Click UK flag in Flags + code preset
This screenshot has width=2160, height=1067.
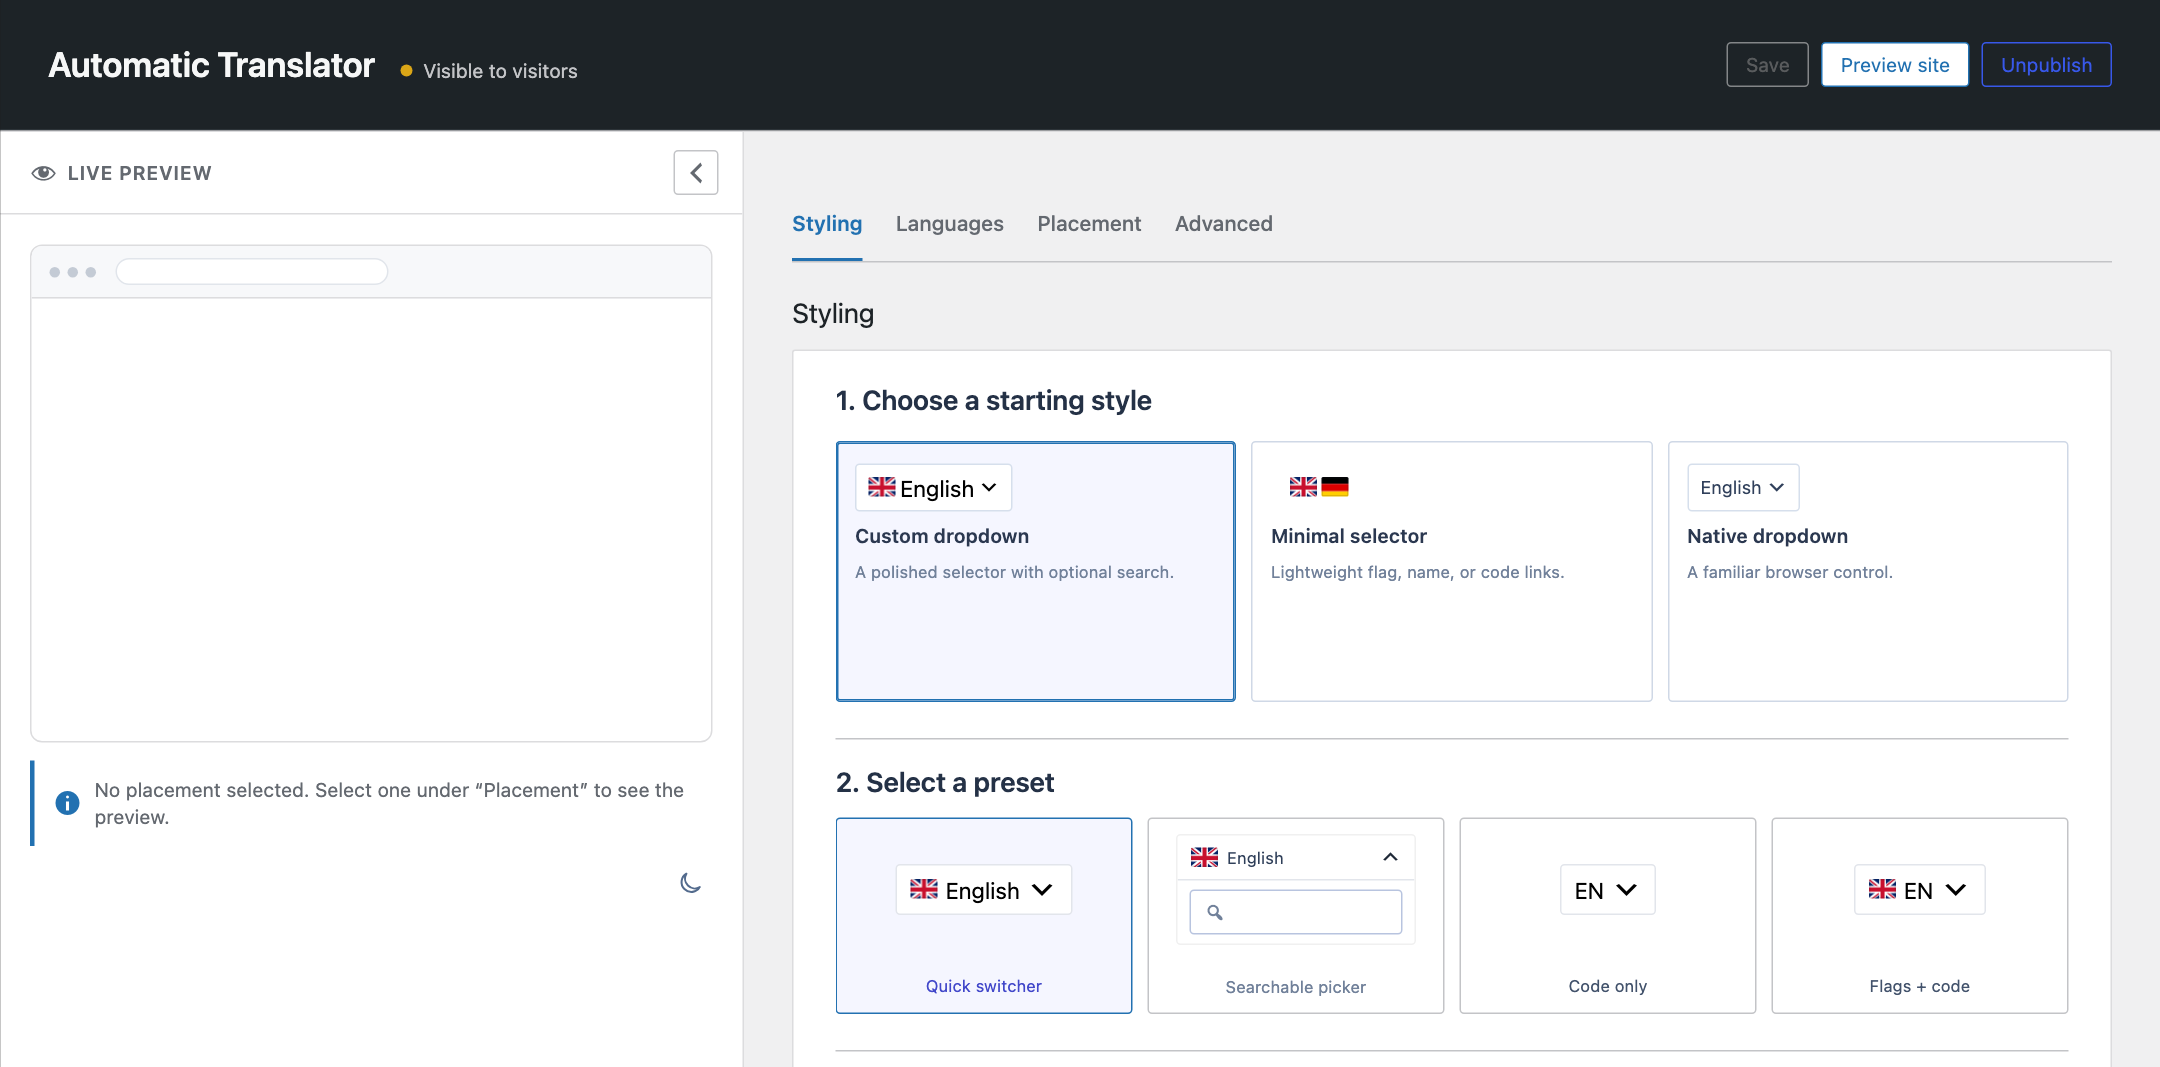pyautogui.click(x=1882, y=889)
